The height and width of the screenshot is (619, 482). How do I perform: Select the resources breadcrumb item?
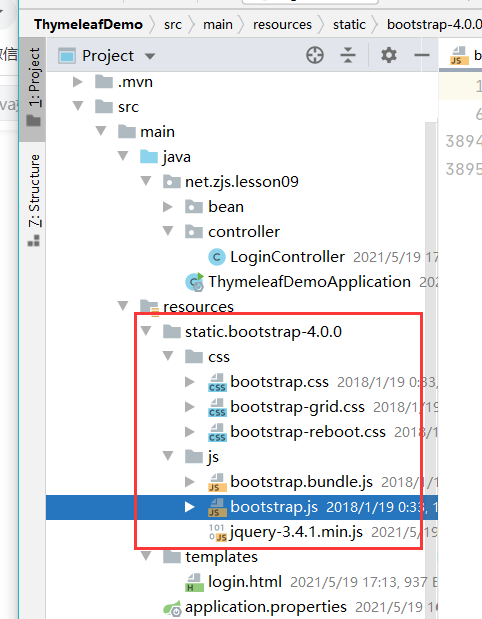(282, 25)
